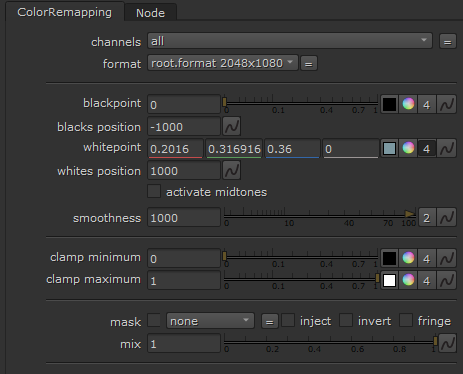Click the whitepoint green value 0.316916
This screenshot has width=463, height=374.
pyautogui.click(x=234, y=149)
